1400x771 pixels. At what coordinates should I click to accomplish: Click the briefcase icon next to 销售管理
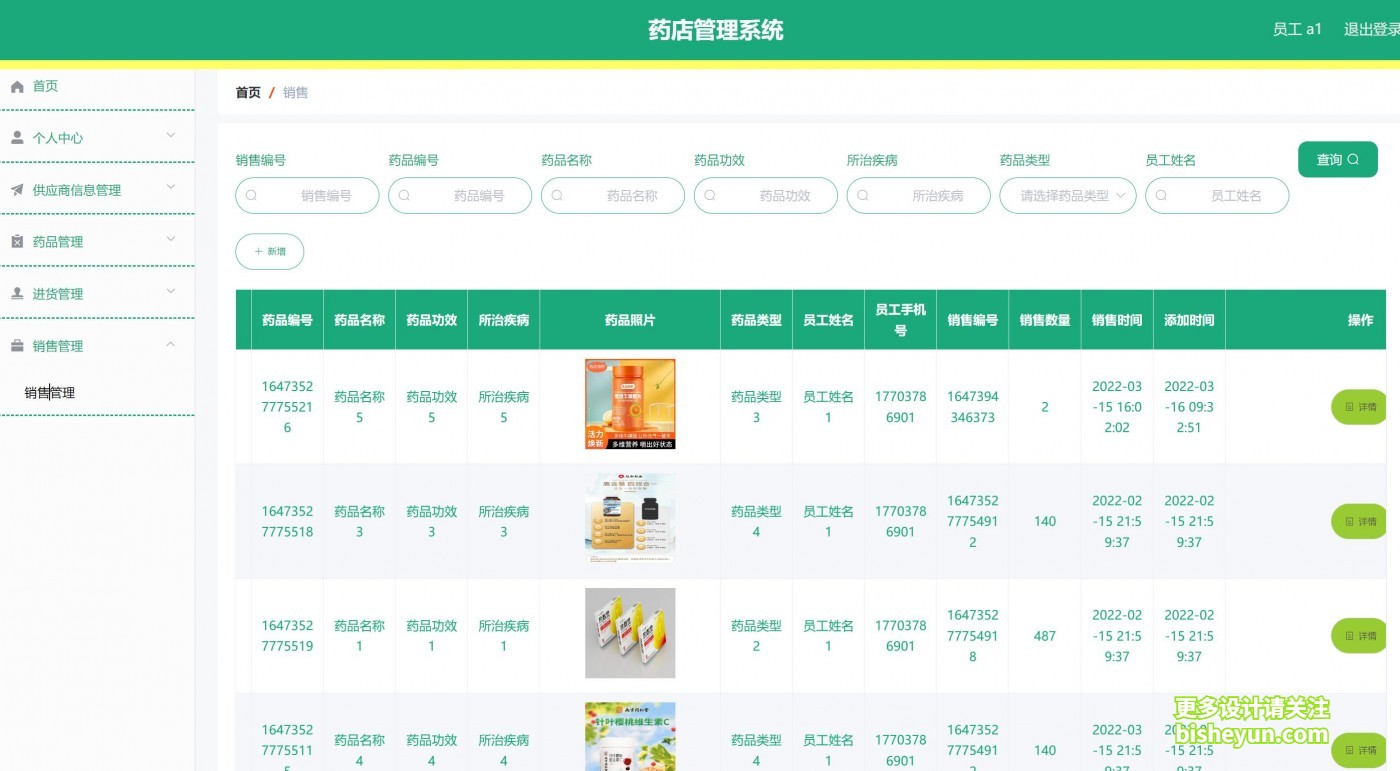tap(17, 346)
